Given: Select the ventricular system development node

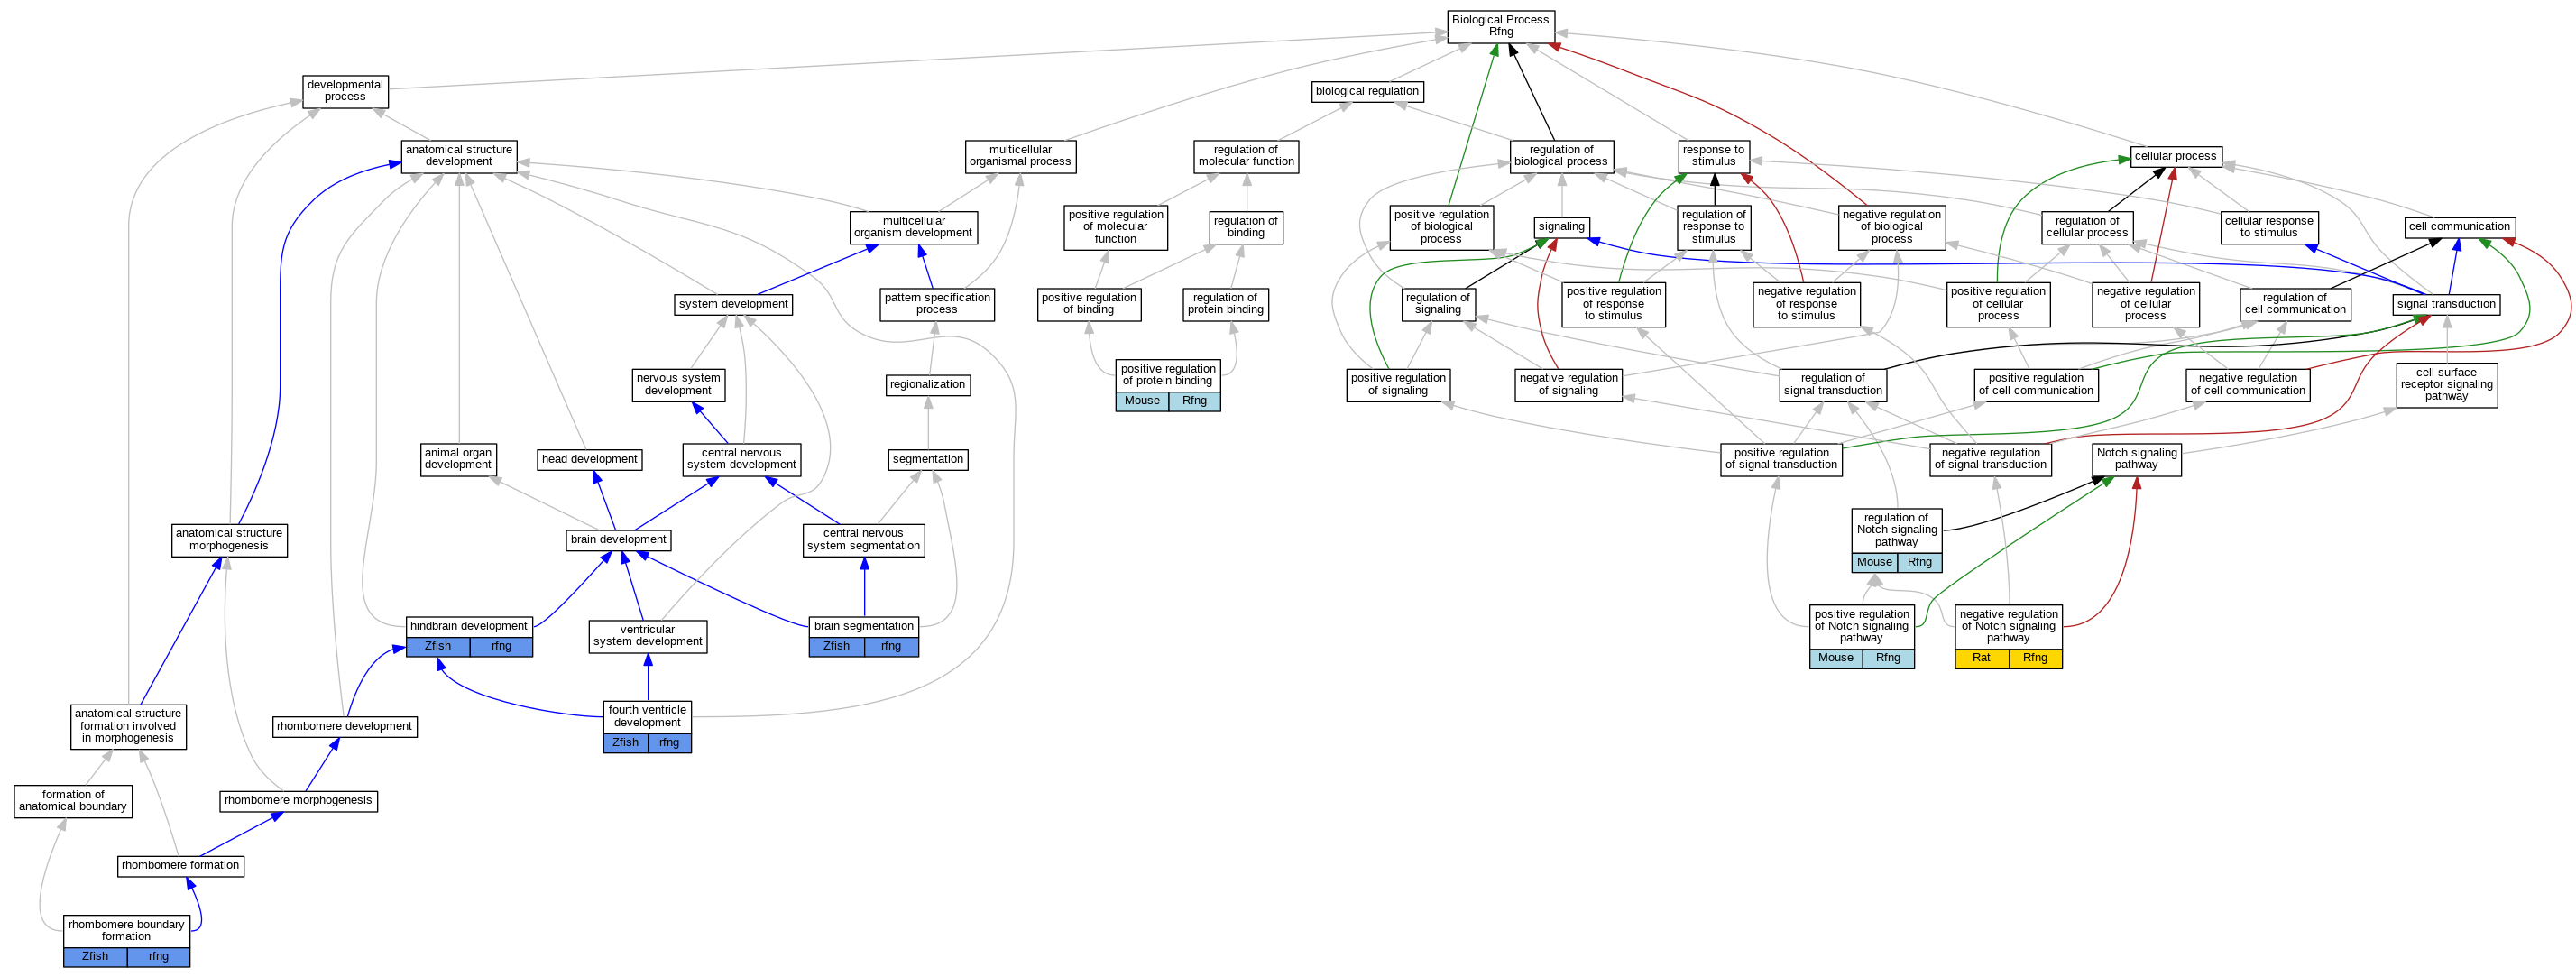Looking at the screenshot, I should point(648,636).
